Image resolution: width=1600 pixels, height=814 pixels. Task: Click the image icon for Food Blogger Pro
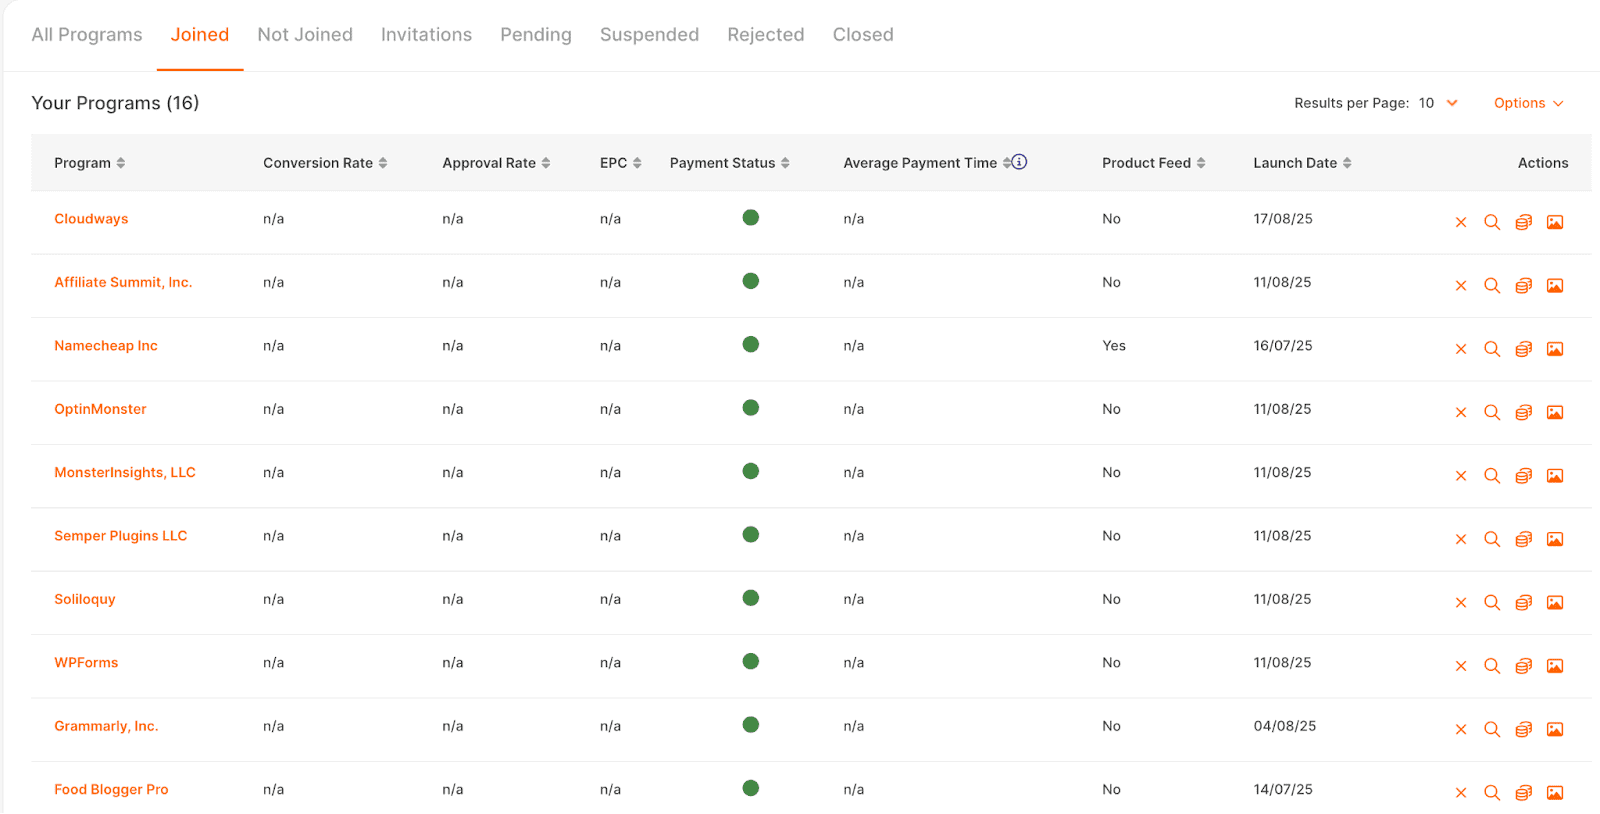point(1555,793)
